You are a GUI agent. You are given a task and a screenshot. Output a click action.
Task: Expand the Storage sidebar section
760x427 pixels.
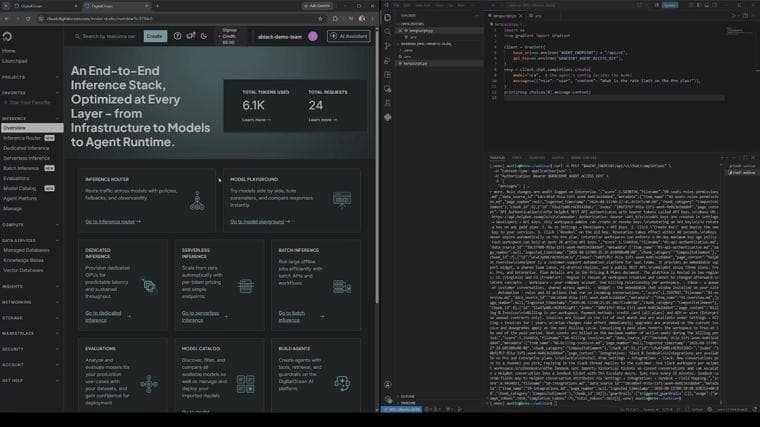pos(31,318)
